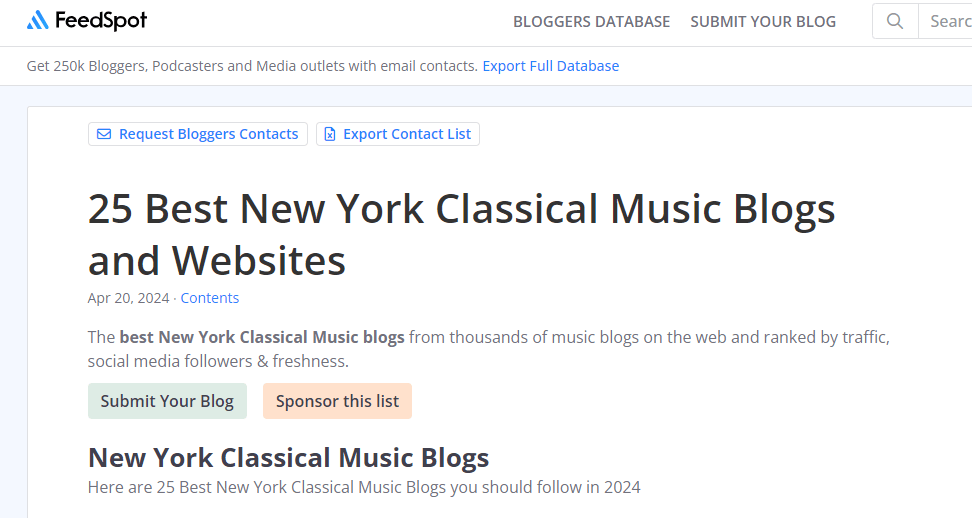Follow the Export Full Database link
This screenshot has width=972, height=518.
click(550, 66)
